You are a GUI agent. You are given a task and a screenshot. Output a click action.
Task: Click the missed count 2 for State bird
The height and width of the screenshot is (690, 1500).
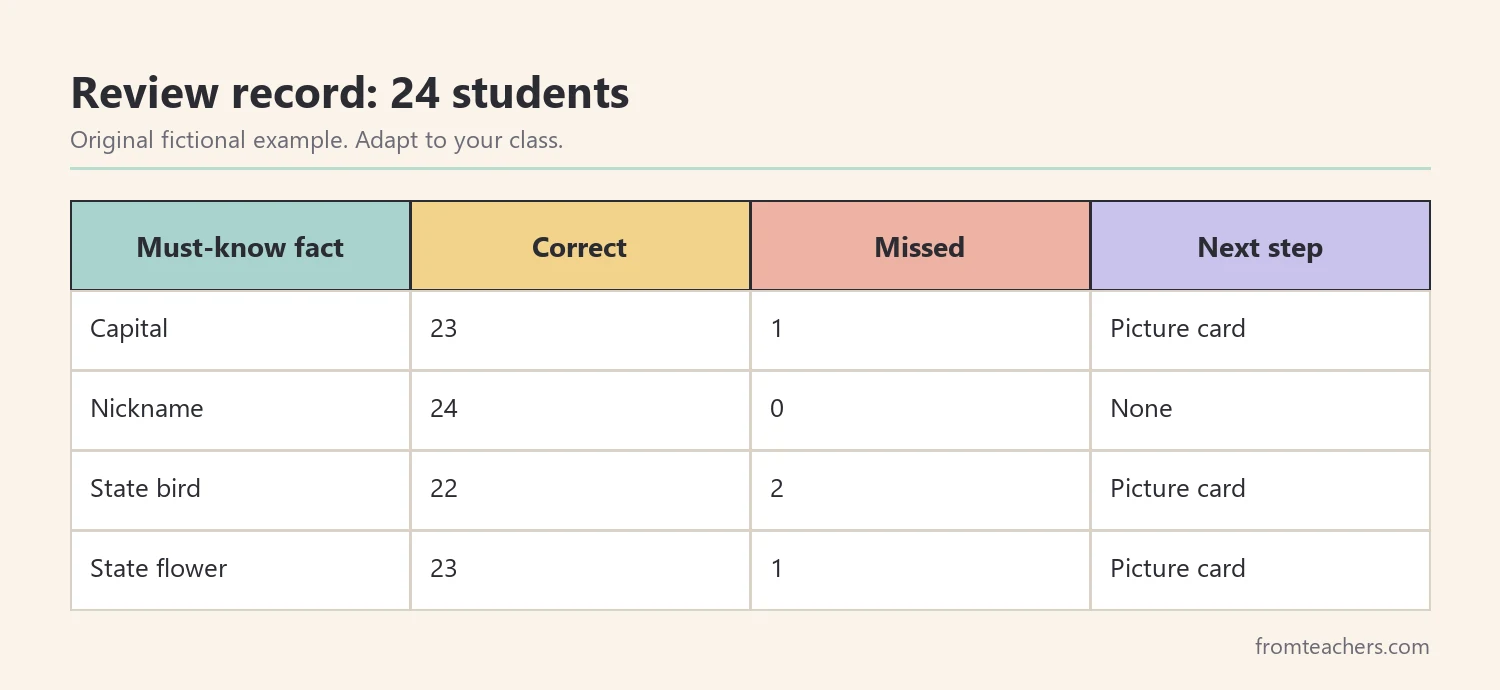pos(920,490)
